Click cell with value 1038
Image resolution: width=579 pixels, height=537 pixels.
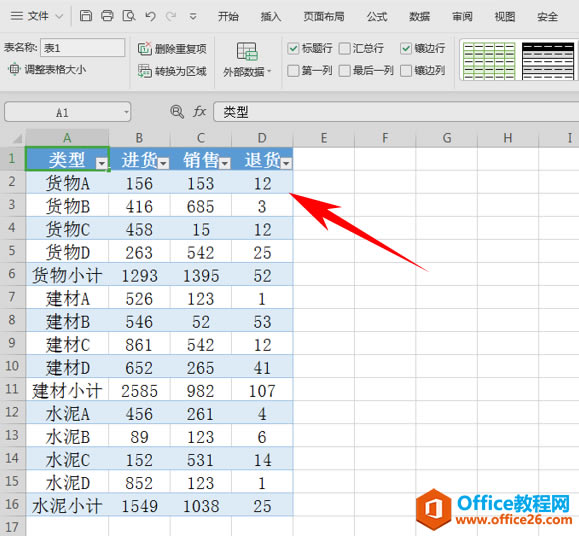click(x=201, y=505)
